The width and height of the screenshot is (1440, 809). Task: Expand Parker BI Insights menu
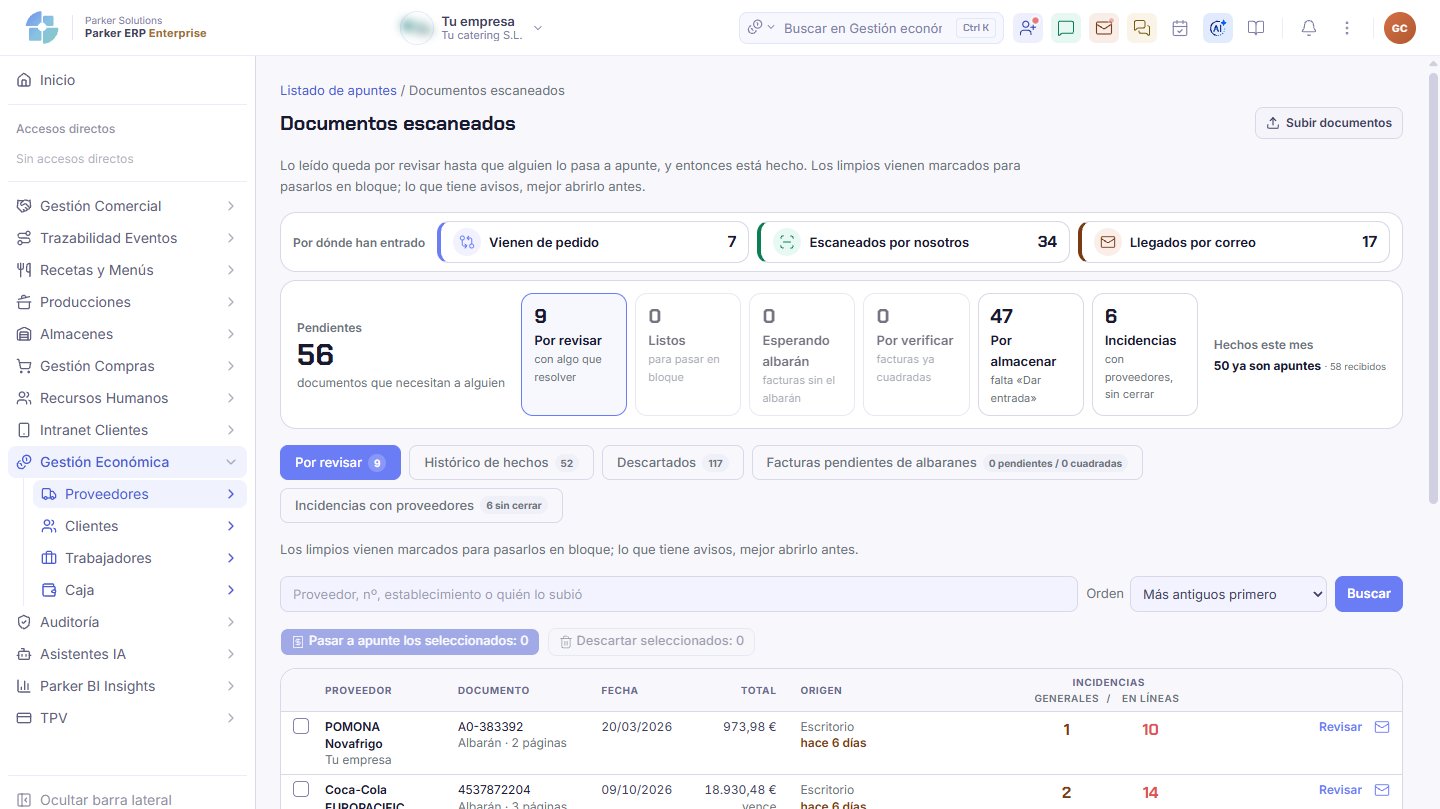pyautogui.click(x=127, y=686)
